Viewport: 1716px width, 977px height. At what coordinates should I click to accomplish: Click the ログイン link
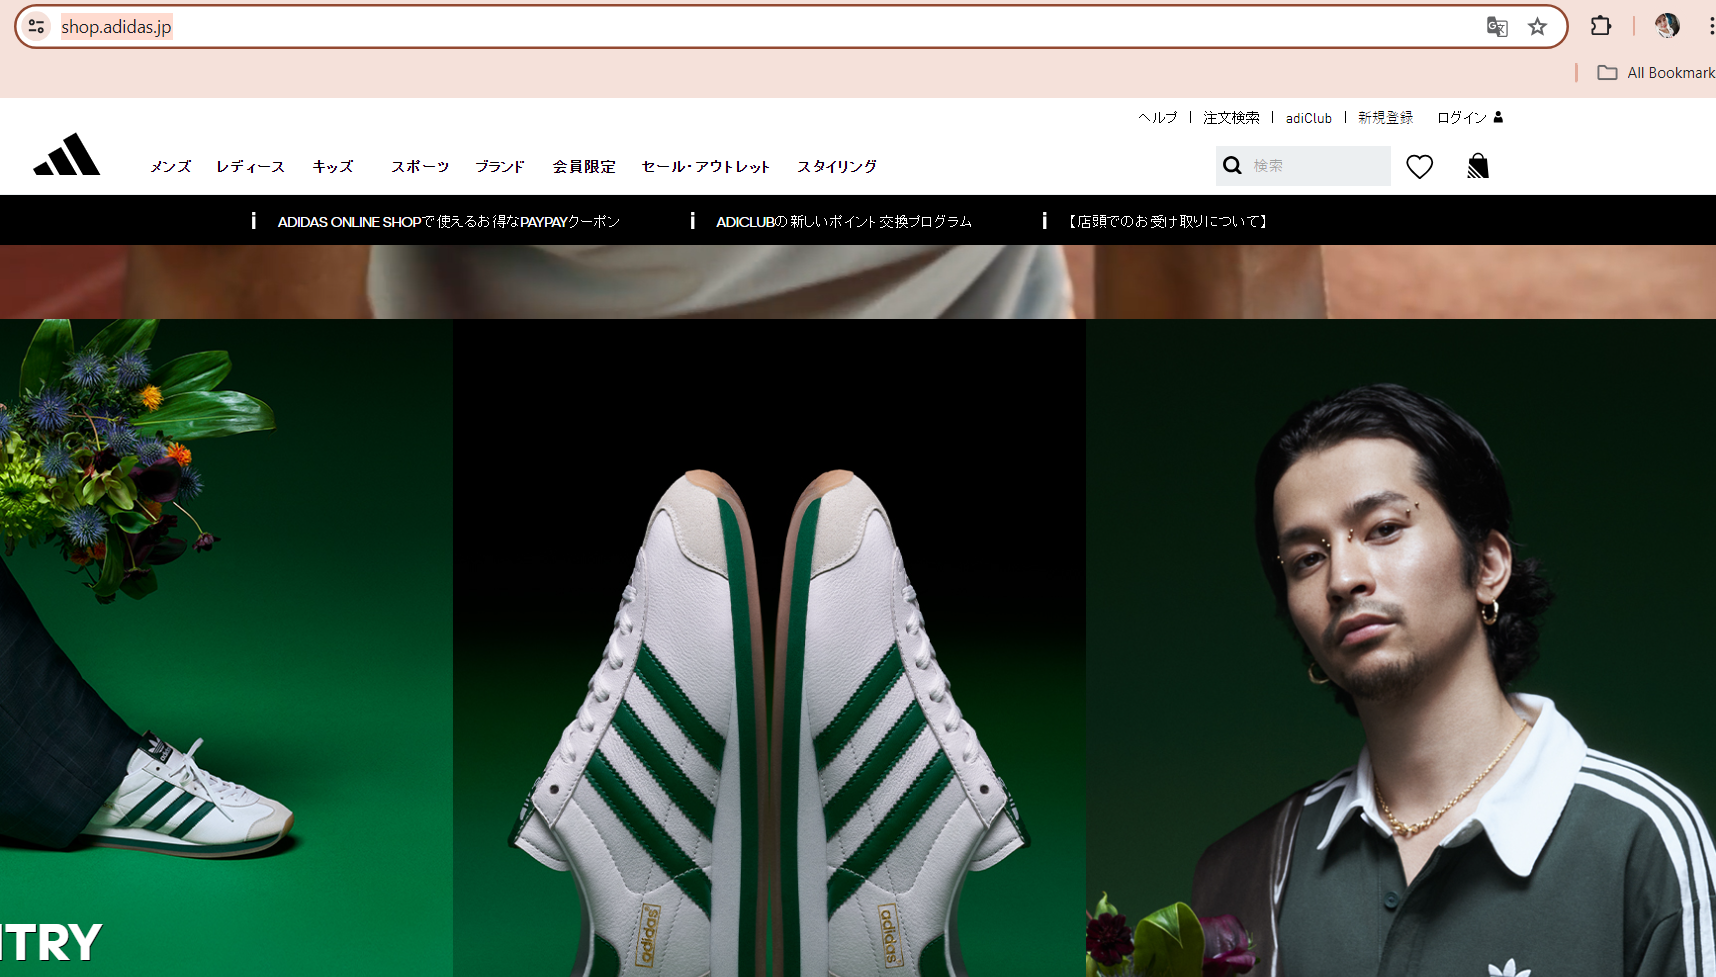[x=1462, y=118]
